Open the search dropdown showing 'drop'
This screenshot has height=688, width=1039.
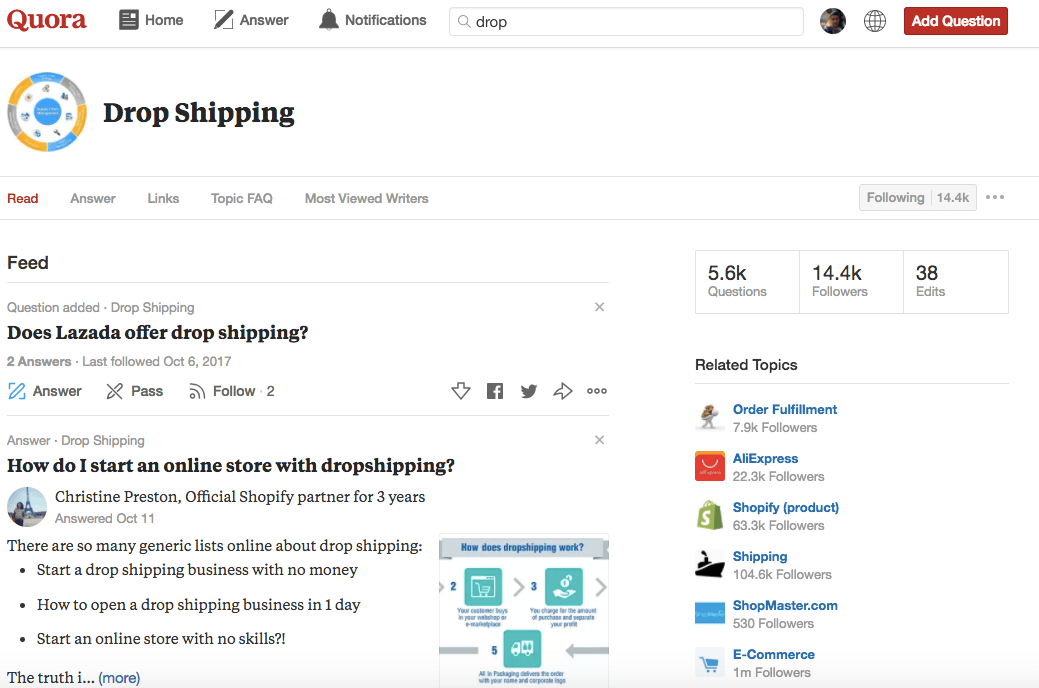[626, 20]
